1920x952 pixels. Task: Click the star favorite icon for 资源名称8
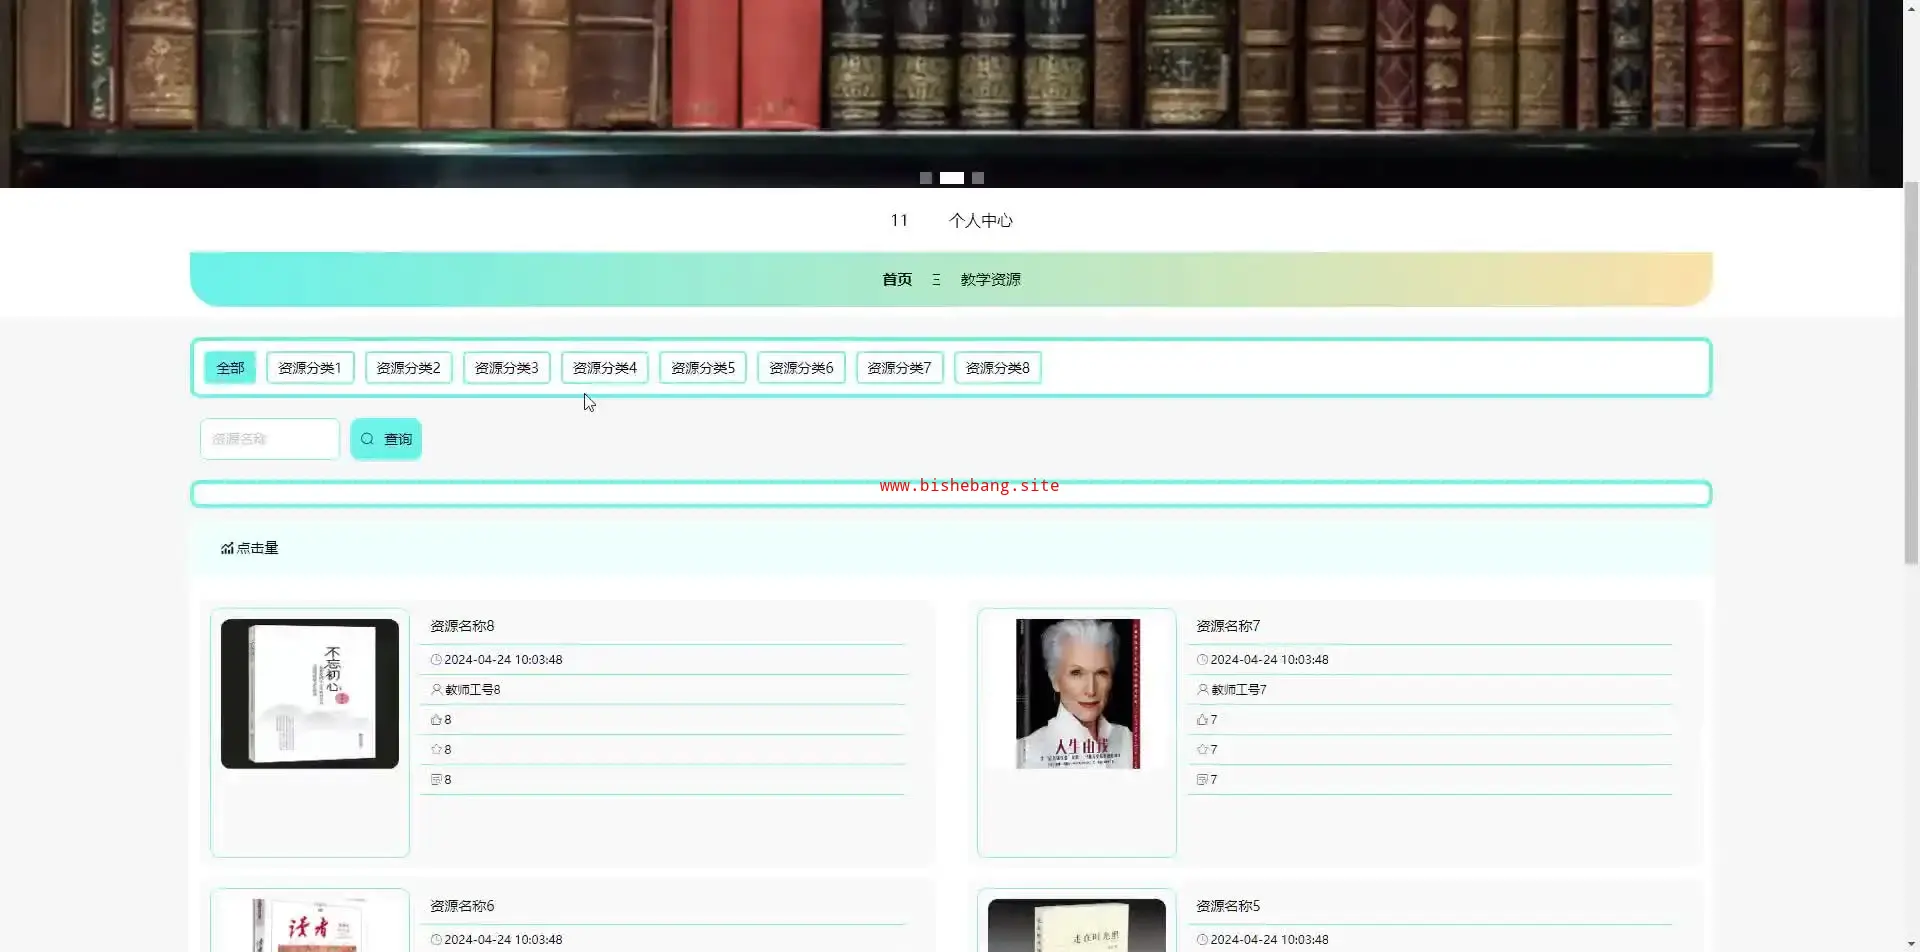(436, 750)
